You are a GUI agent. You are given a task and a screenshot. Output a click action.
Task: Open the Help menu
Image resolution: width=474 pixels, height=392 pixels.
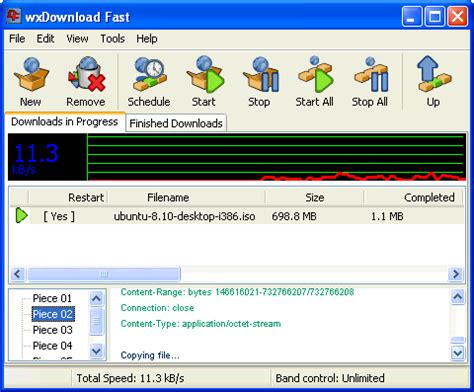tap(147, 39)
